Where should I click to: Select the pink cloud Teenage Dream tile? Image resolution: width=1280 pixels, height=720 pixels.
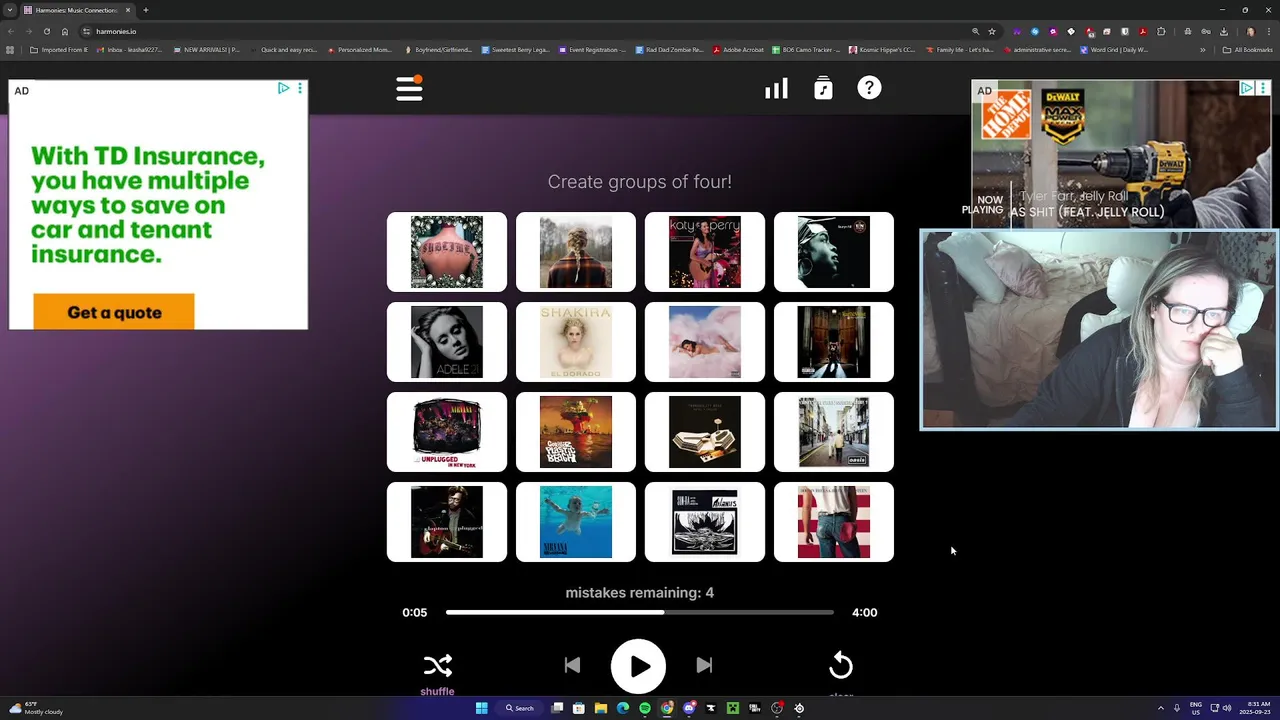pyautogui.click(x=705, y=342)
